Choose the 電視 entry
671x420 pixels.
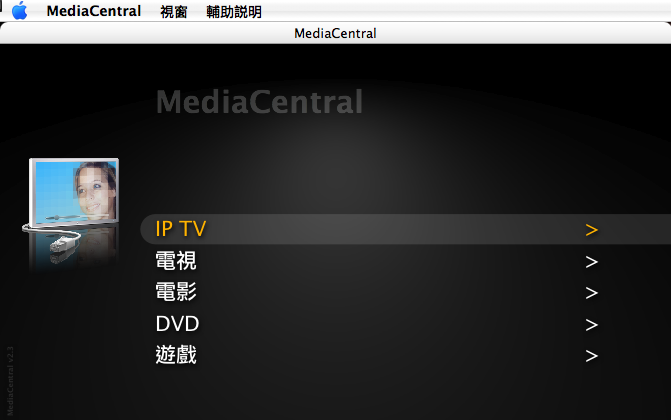click(176, 261)
